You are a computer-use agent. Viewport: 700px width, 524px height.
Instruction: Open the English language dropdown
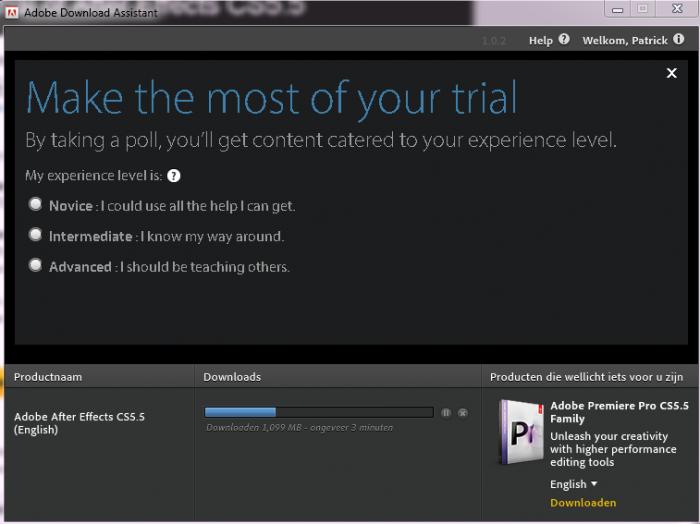574,484
